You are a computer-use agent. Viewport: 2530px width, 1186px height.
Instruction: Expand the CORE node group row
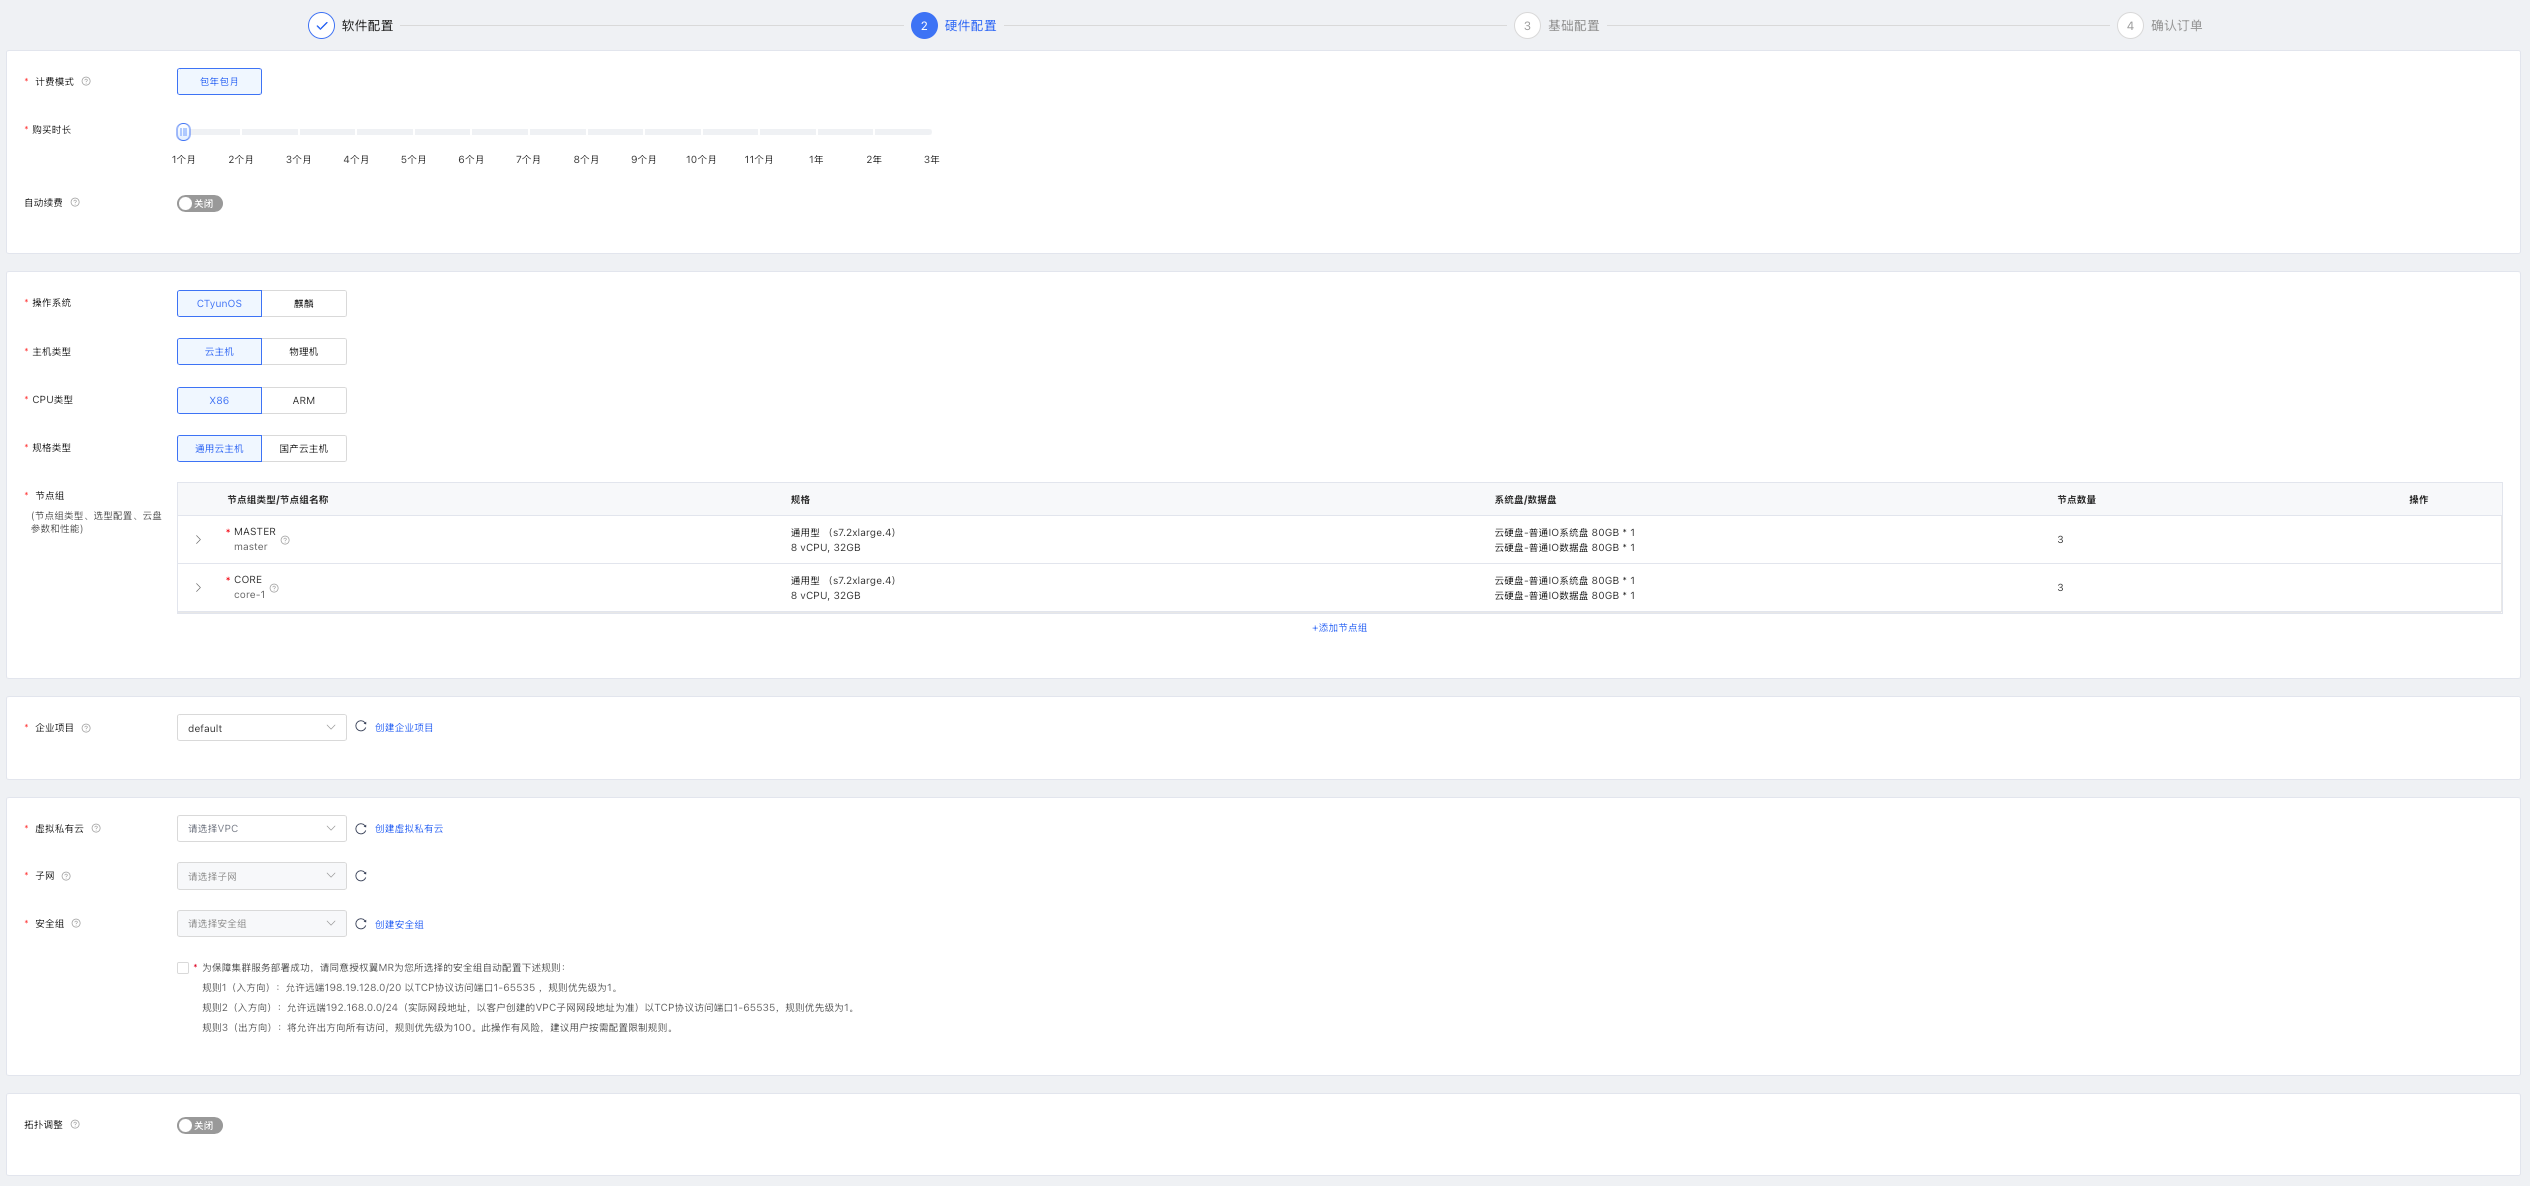pos(198,588)
